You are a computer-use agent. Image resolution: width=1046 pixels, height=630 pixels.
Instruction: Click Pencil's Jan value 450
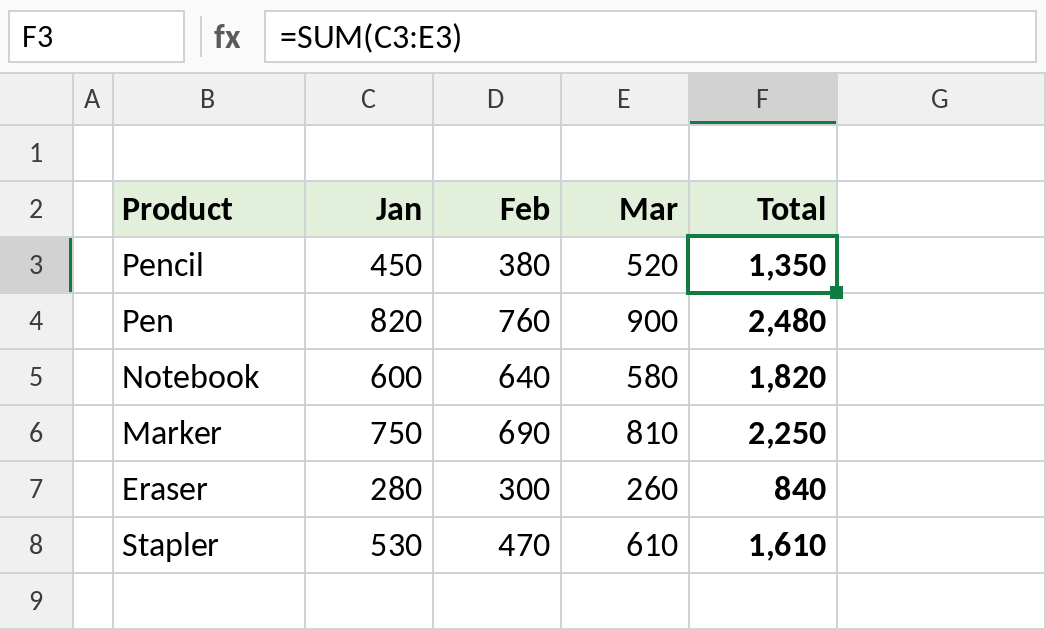click(369, 265)
